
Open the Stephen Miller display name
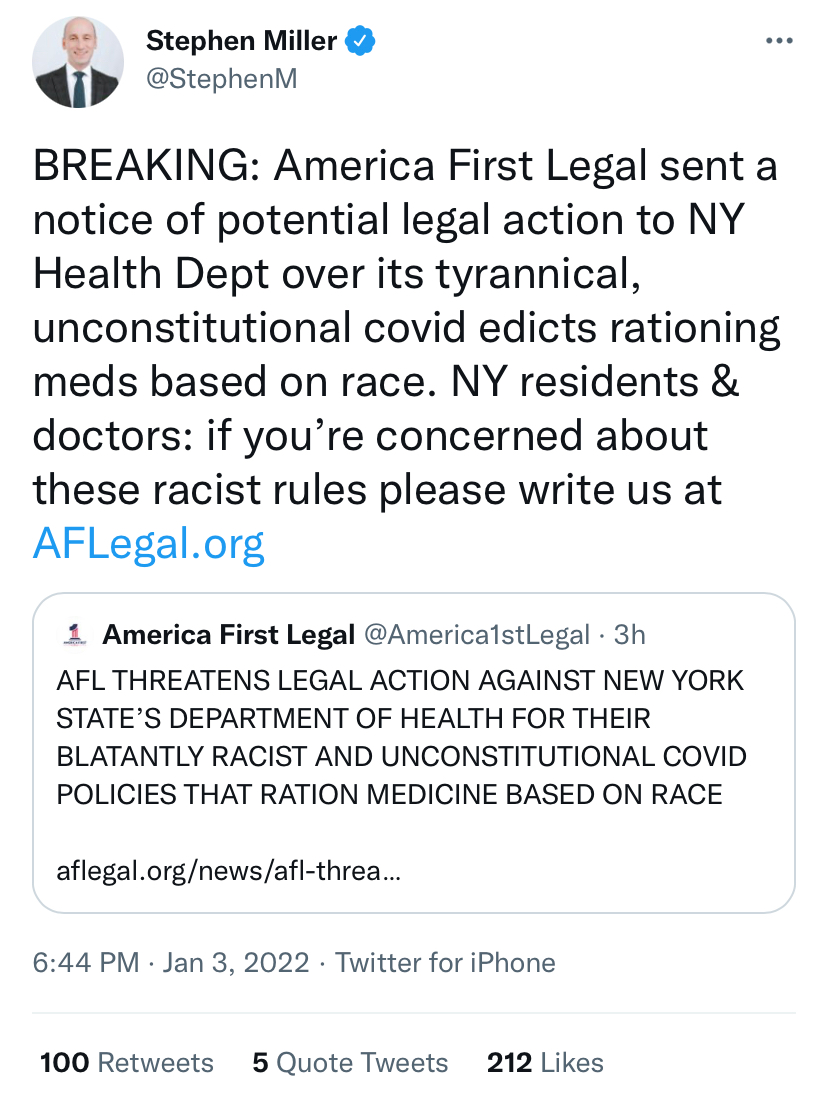click(x=242, y=42)
